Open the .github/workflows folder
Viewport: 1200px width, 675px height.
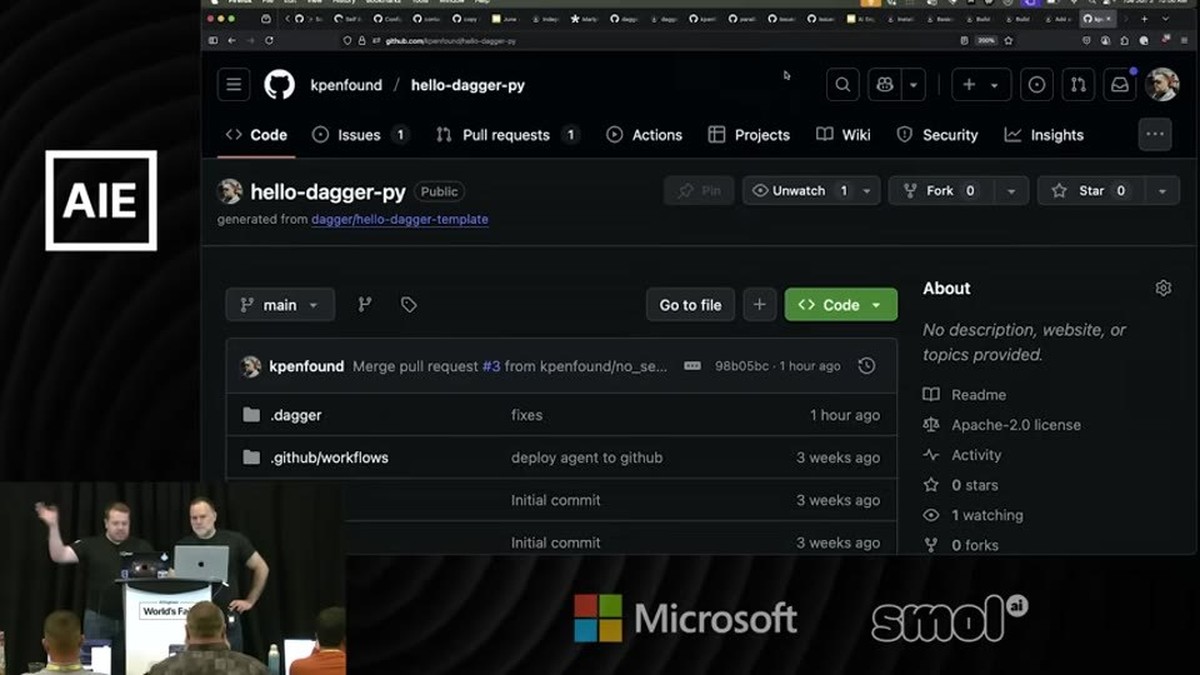click(329, 458)
